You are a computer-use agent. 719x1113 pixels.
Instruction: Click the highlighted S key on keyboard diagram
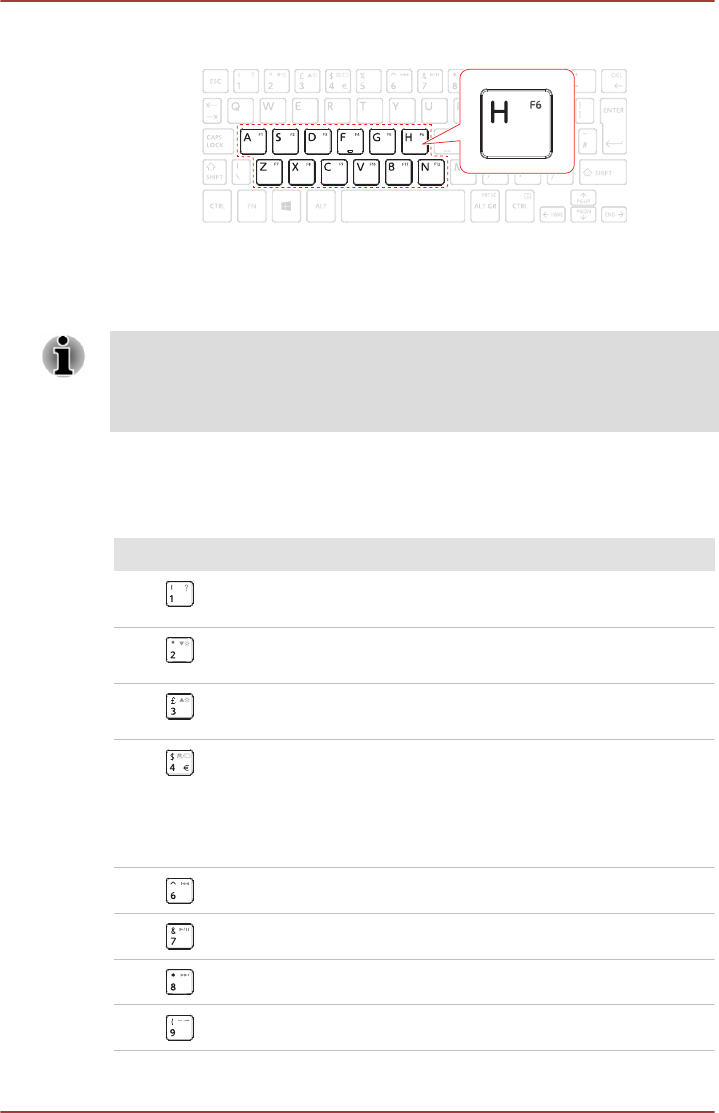click(284, 141)
